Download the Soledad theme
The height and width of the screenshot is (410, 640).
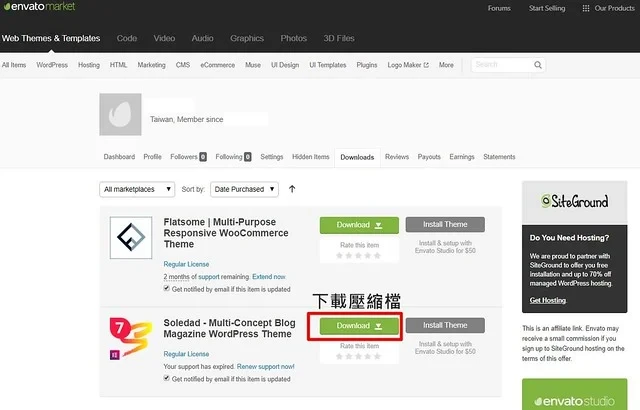[359, 326]
